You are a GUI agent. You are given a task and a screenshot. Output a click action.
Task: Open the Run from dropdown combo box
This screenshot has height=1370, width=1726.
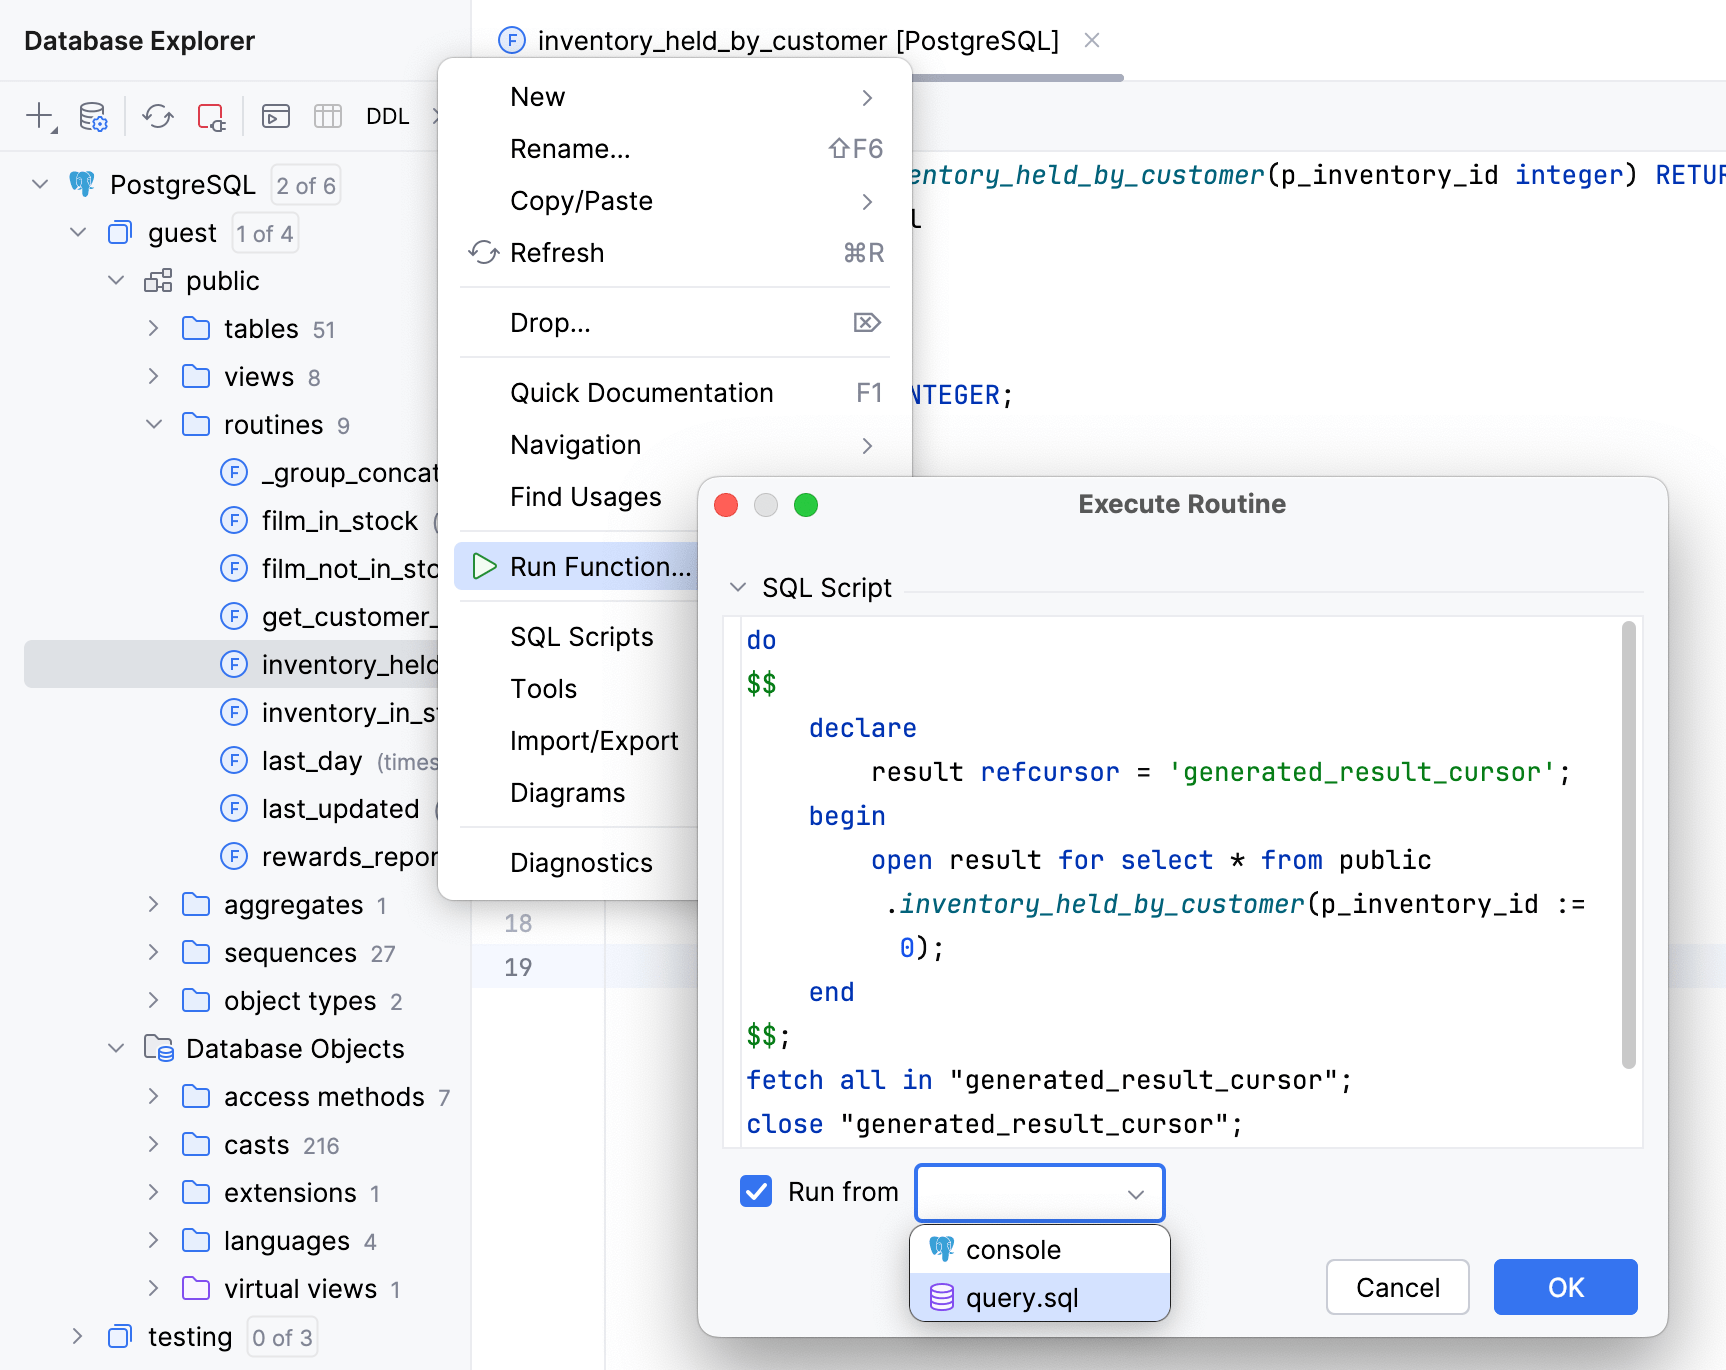1039,1192
